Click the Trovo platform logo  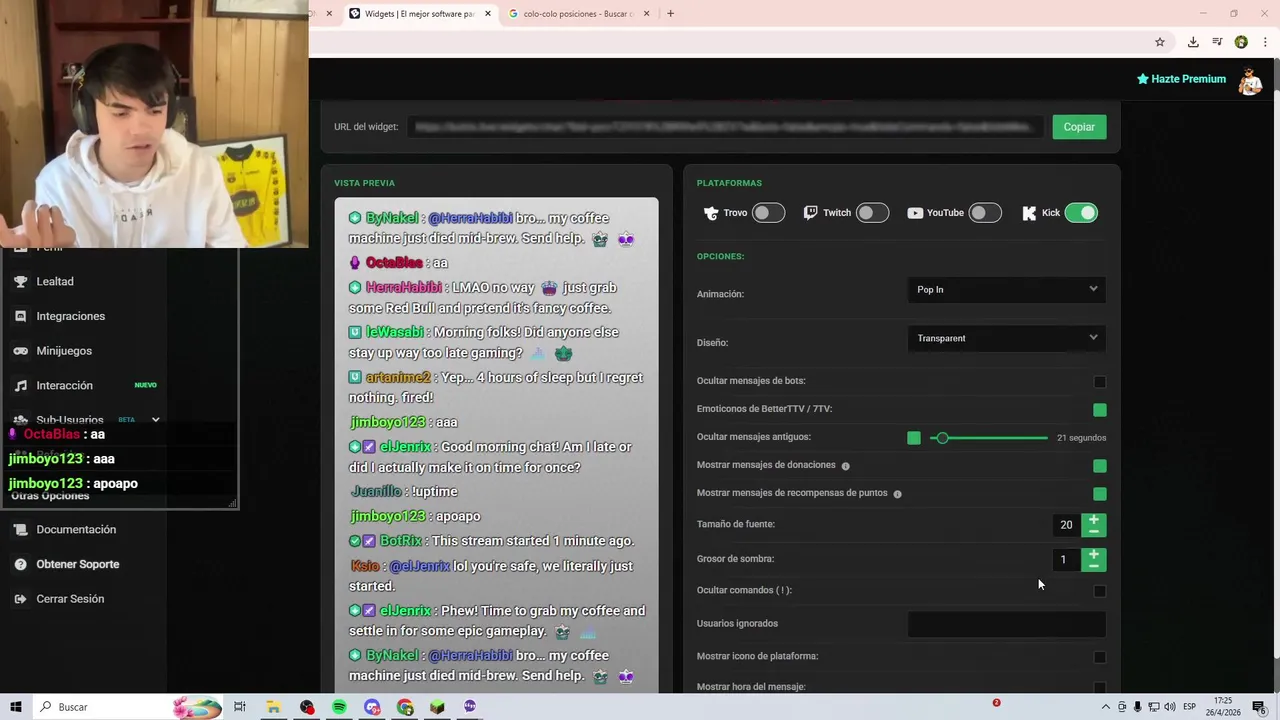(711, 213)
